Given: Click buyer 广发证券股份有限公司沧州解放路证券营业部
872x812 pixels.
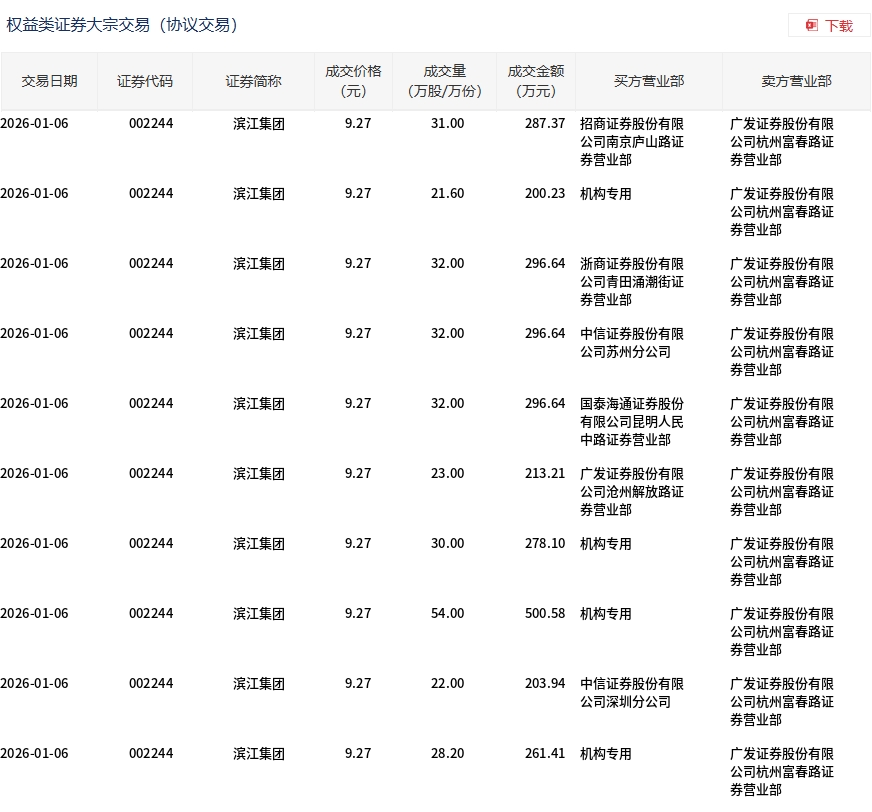Looking at the screenshot, I should [632, 492].
